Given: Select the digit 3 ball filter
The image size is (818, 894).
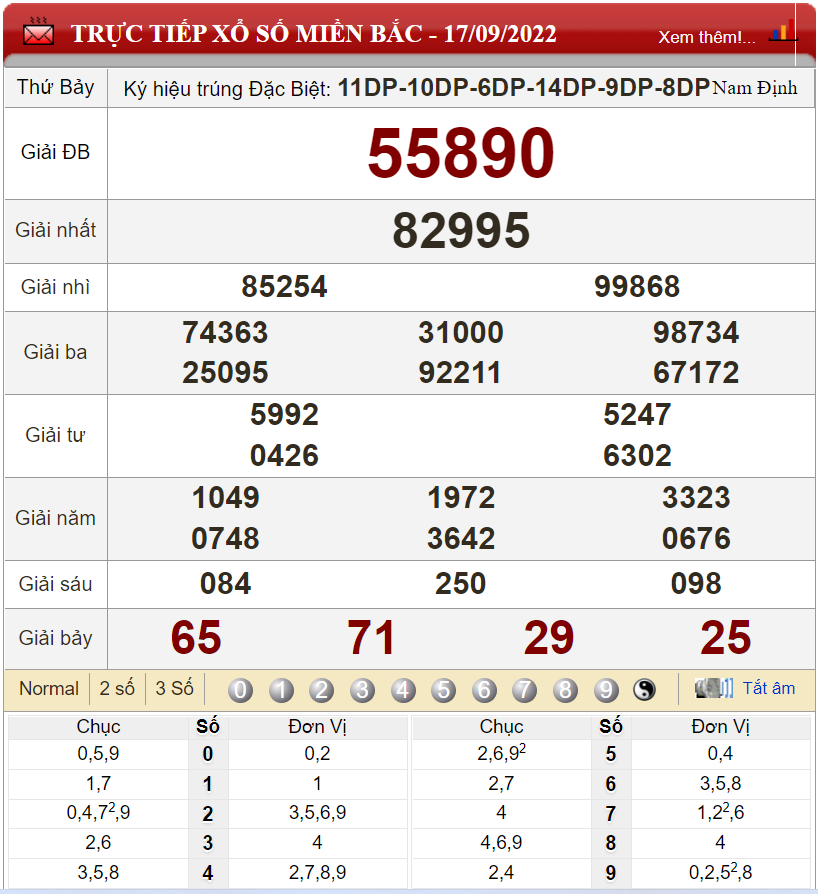Looking at the screenshot, I should point(362,690).
